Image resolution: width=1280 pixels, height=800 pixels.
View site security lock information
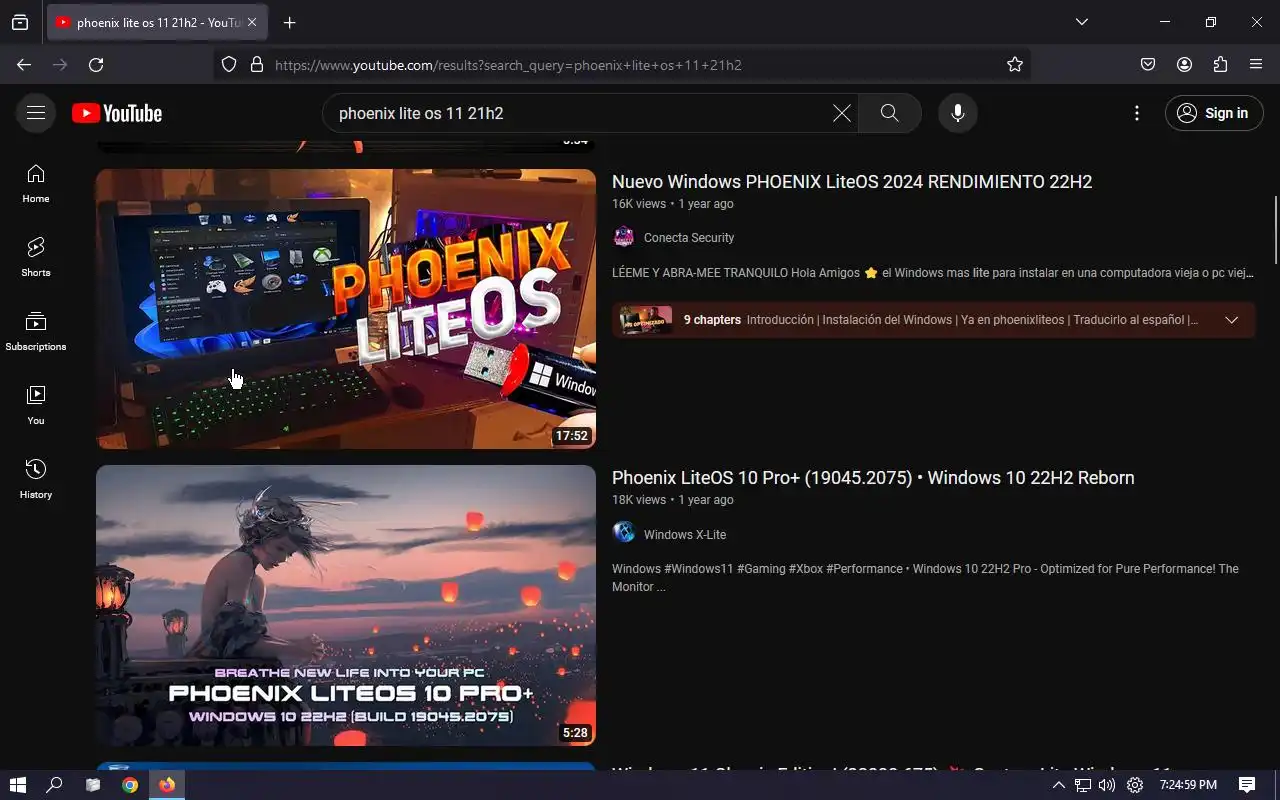[x=257, y=64]
